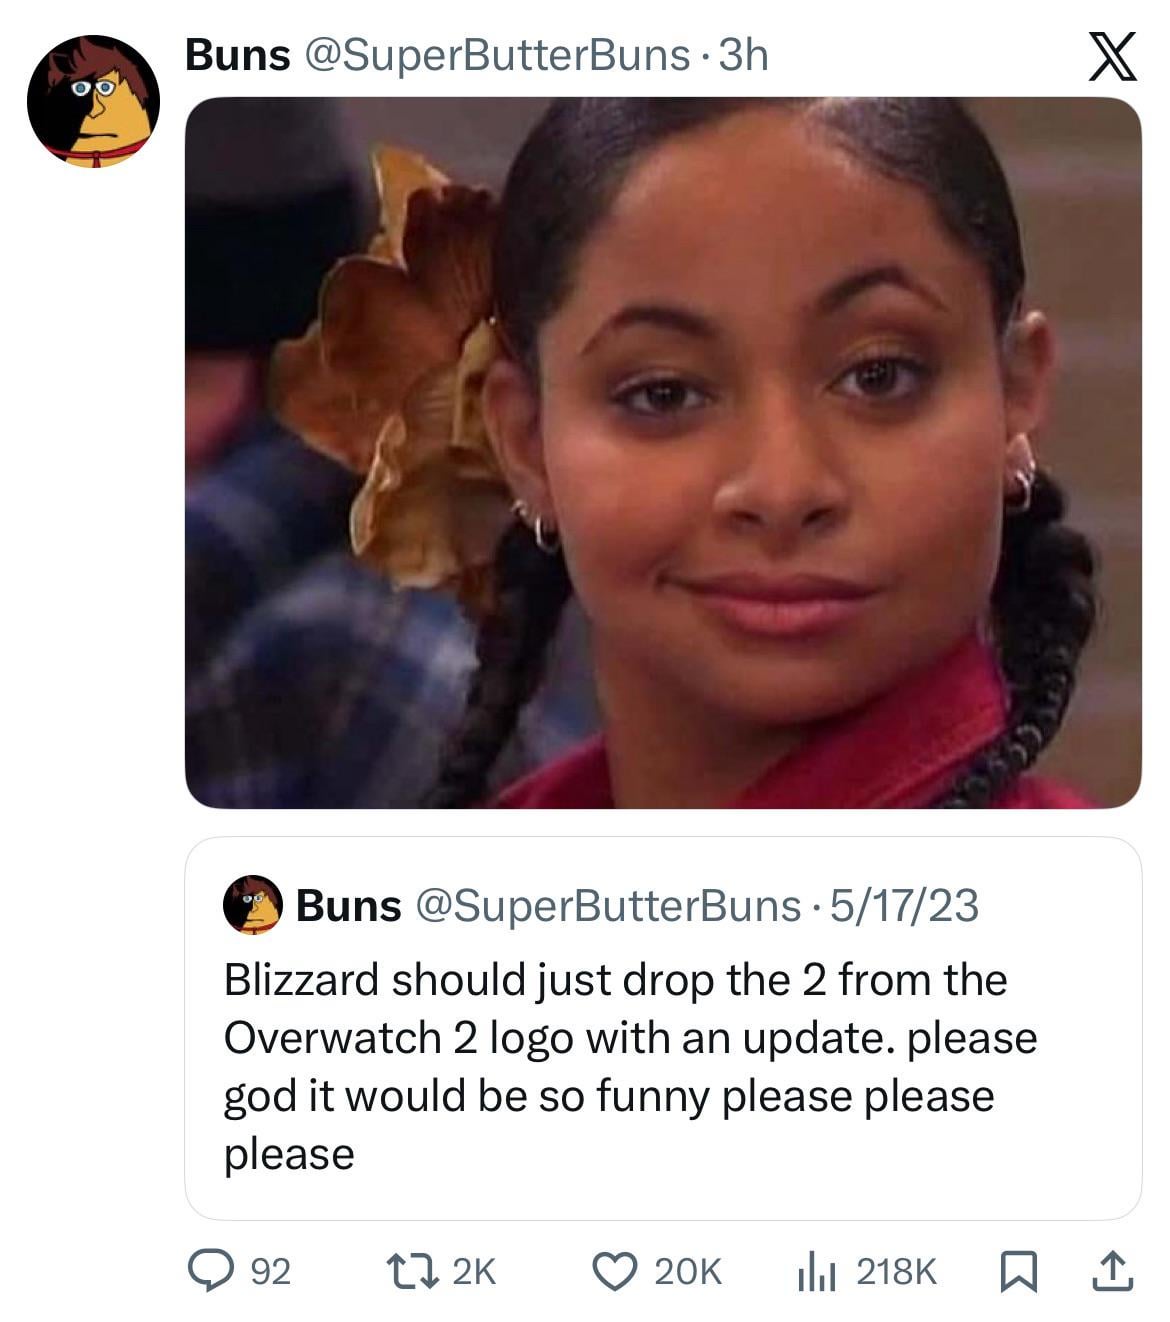Image resolution: width=1170 pixels, height=1322 pixels.
Task: Open the post via the 3h timestamp
Action: [743, 55]
